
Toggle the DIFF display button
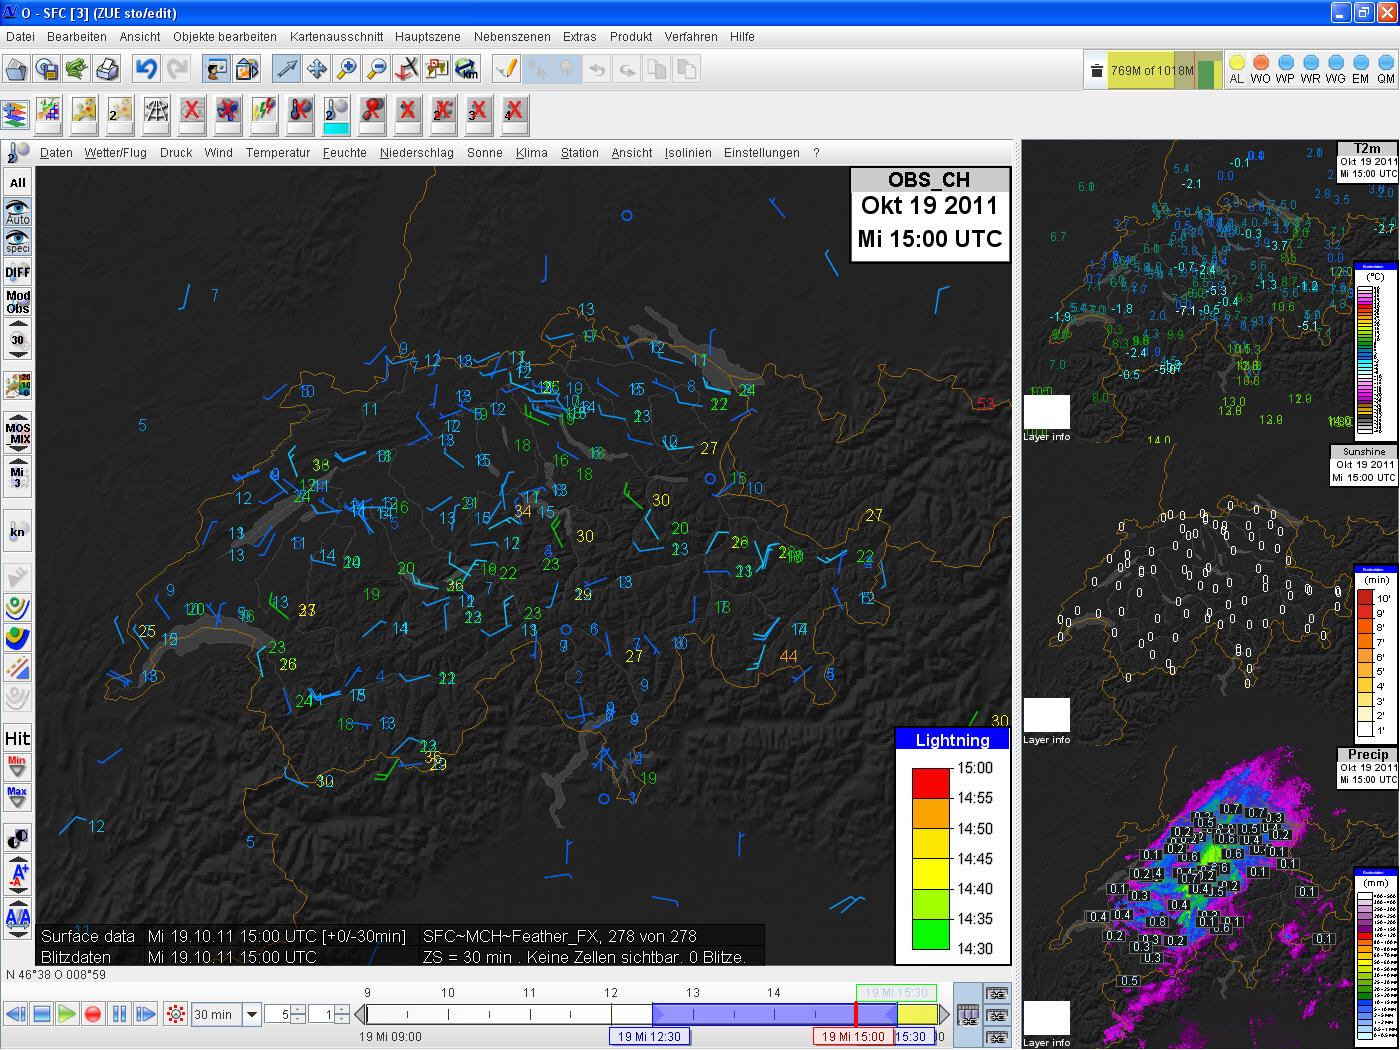click(x=18, y=272)
